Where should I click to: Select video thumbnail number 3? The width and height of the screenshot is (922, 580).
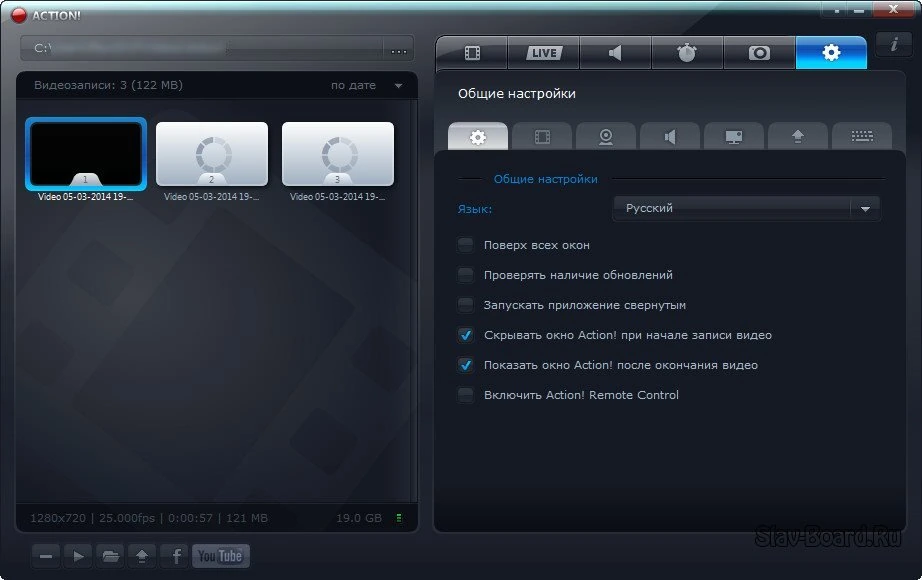[338, 154]
